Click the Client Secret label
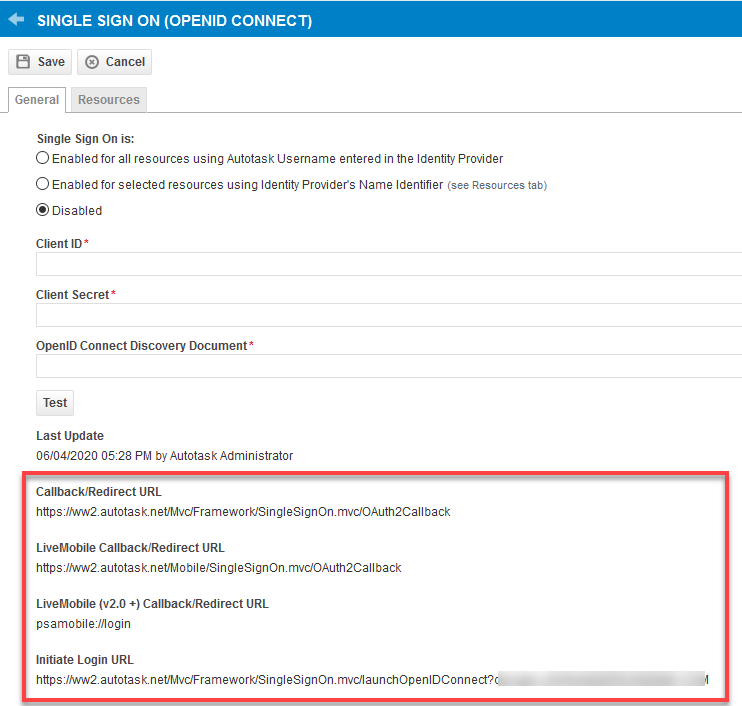 [73, 295]
